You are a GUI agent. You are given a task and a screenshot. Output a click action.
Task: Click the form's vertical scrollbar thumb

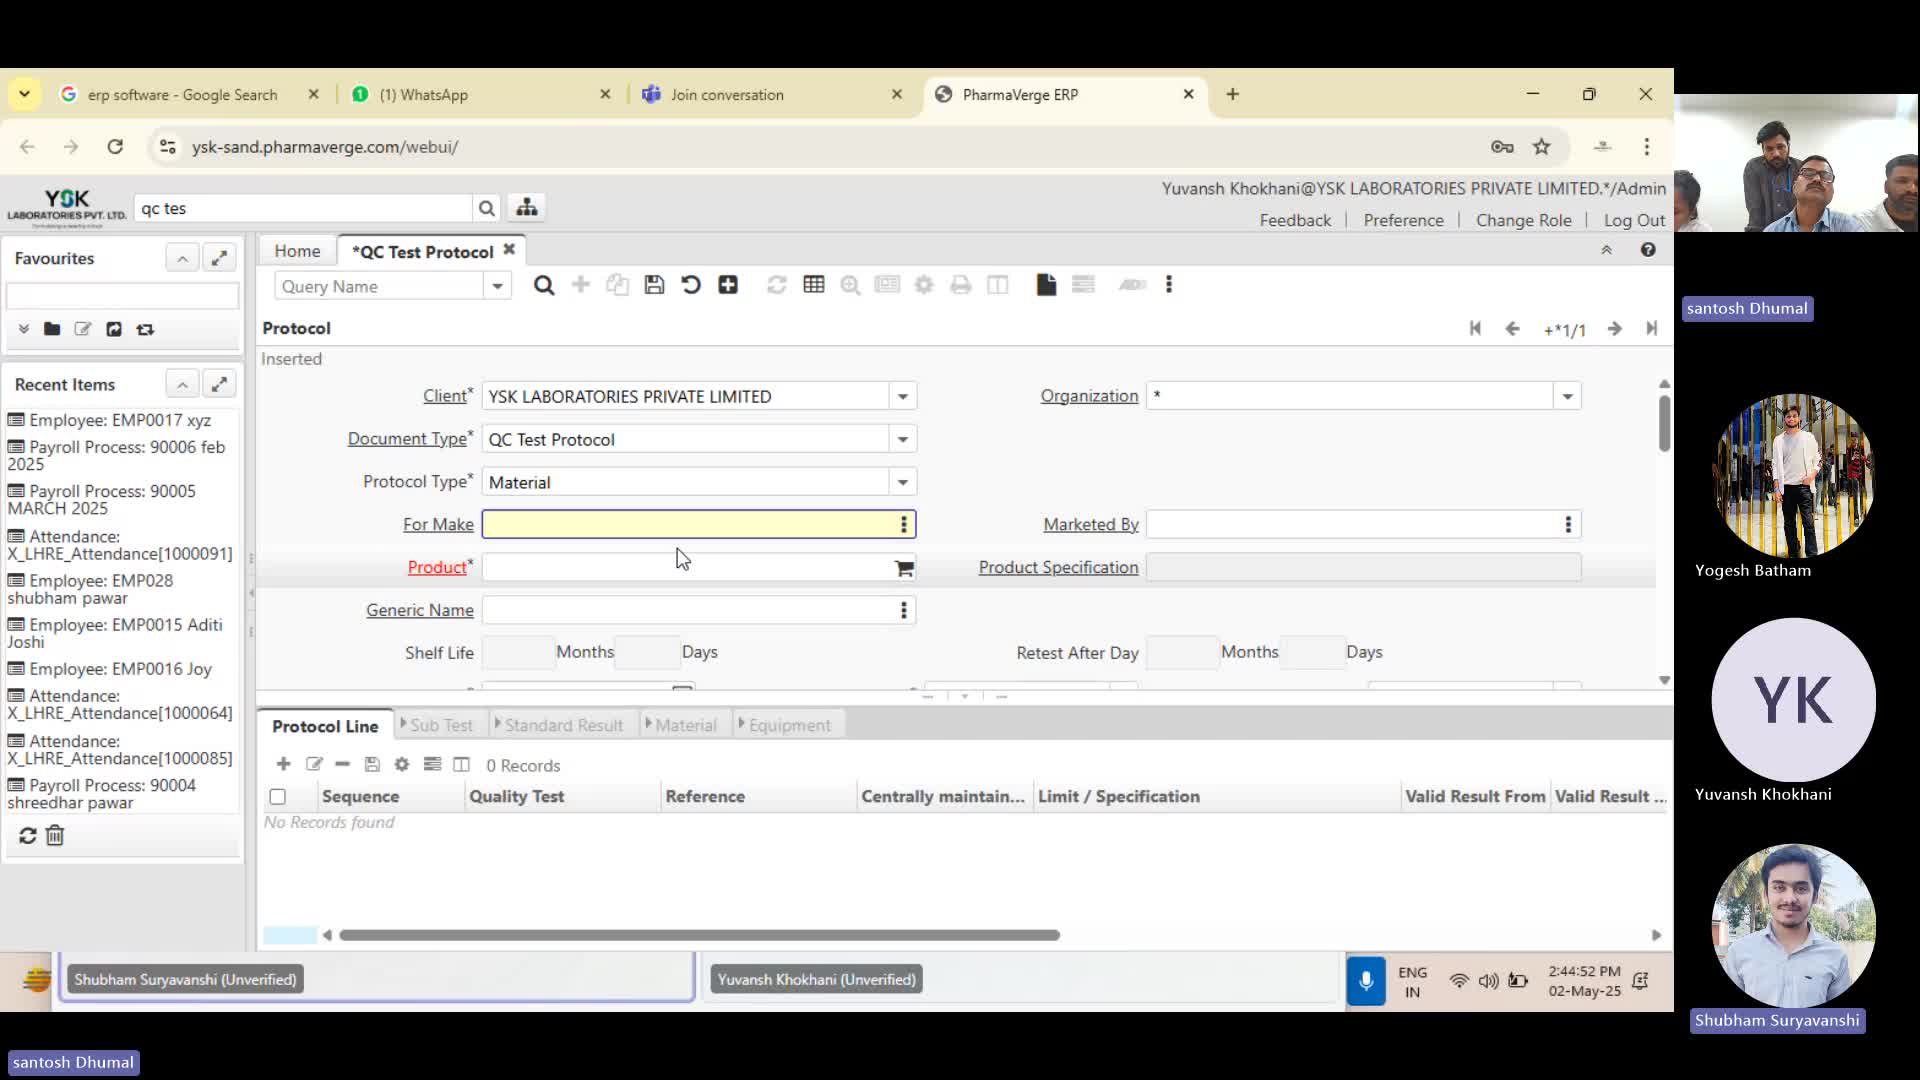[x=1664, y=423]
